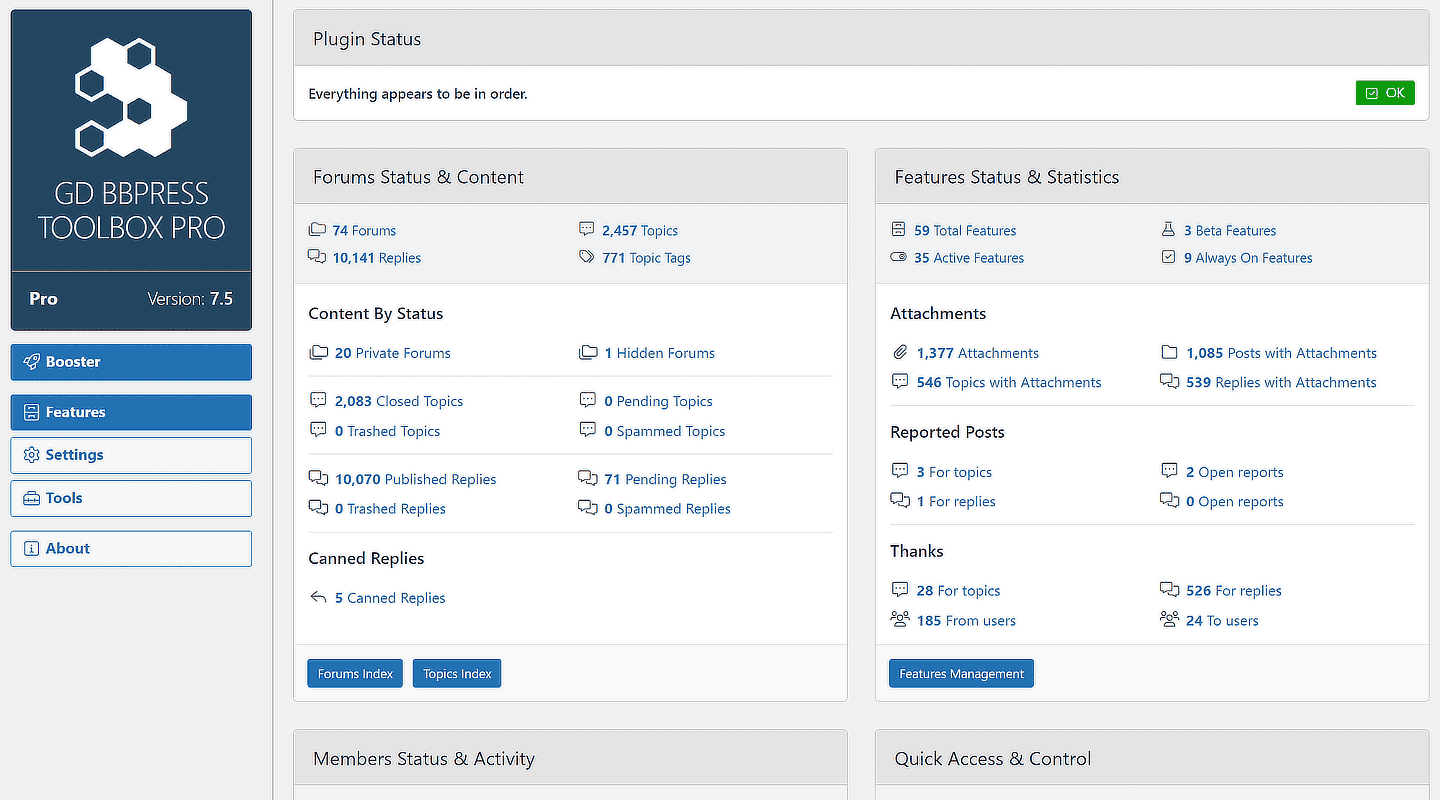1440x800 pixels.
Task: Click the Everything appears to be in order message
Action: coord(418,94)
